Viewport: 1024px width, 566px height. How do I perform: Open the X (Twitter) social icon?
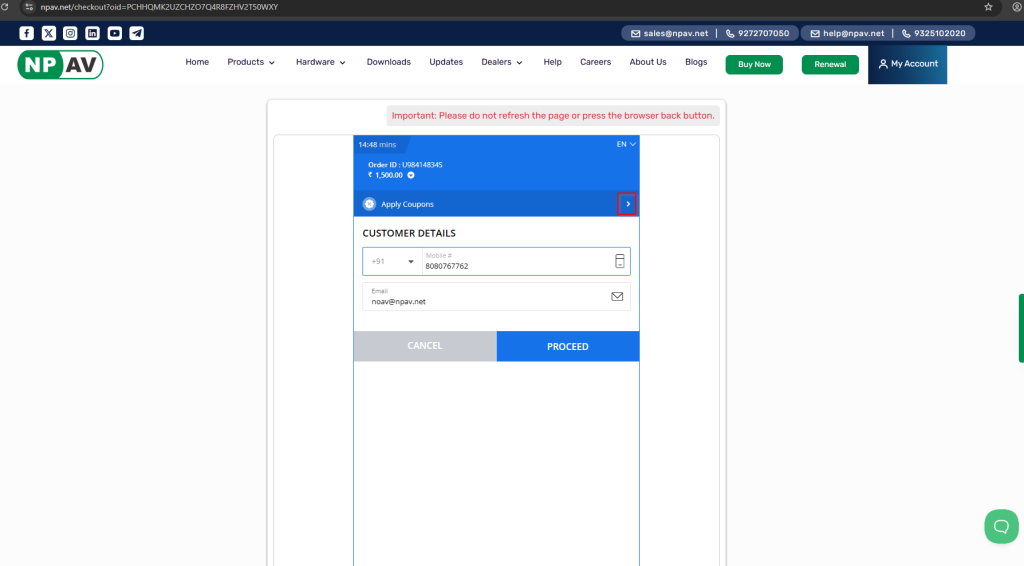click(x=48, y=33)
